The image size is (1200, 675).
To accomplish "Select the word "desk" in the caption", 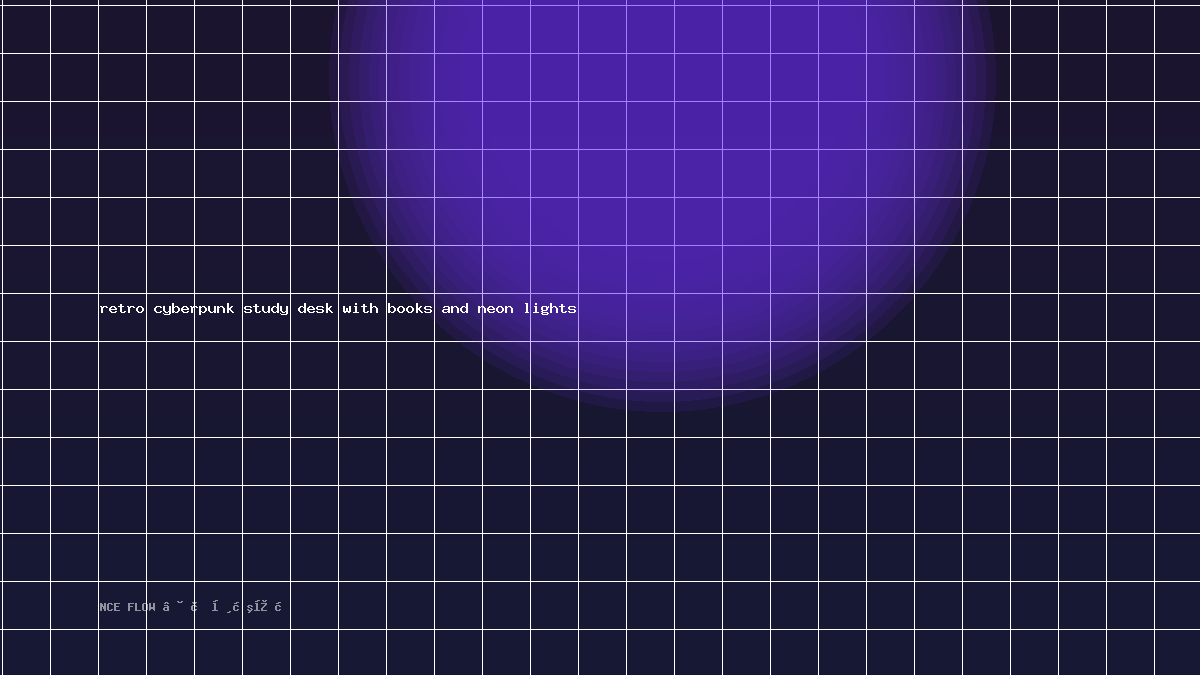I will [315, 308].
